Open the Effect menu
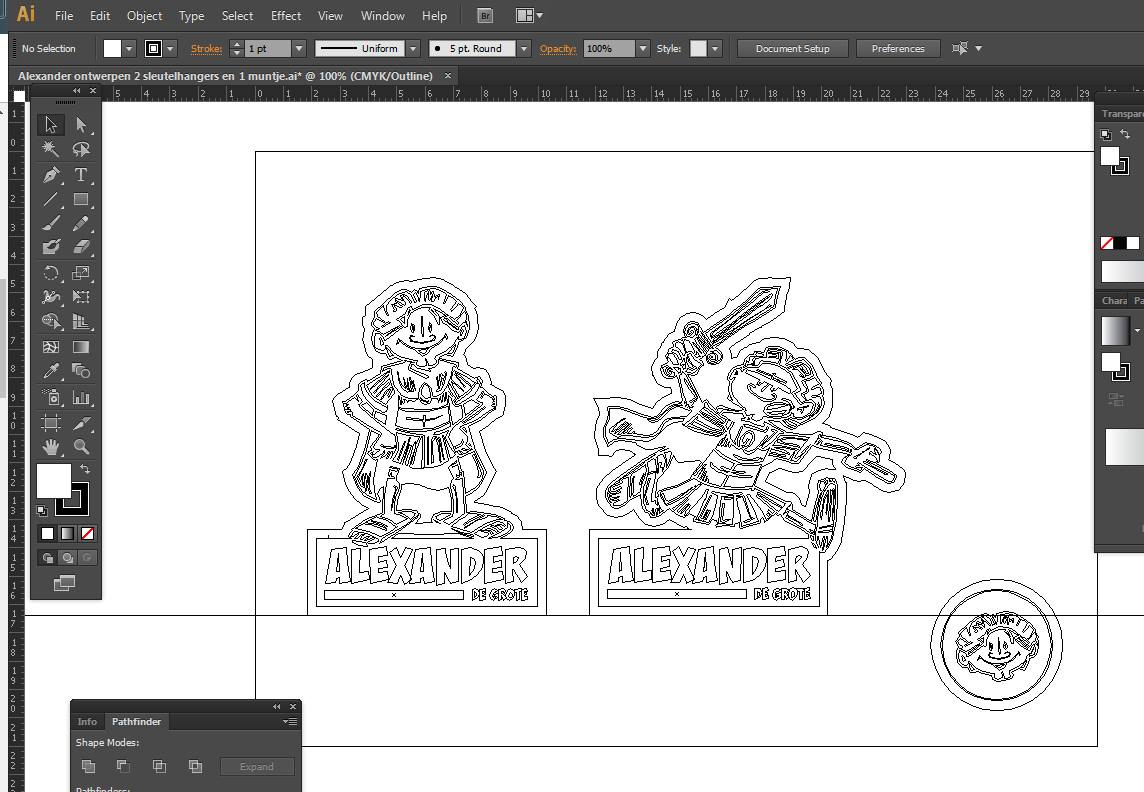 [286, 16]
